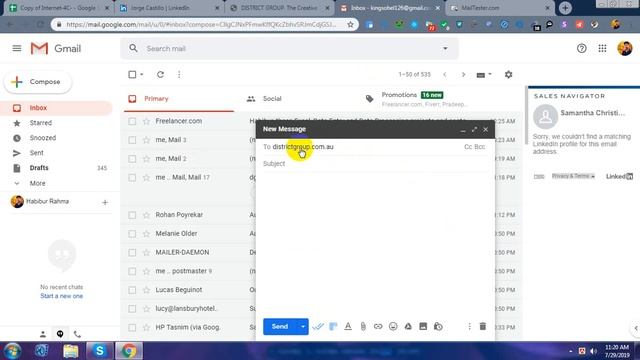Select the Lucas Beguinot email checkbox

point(132,290)
